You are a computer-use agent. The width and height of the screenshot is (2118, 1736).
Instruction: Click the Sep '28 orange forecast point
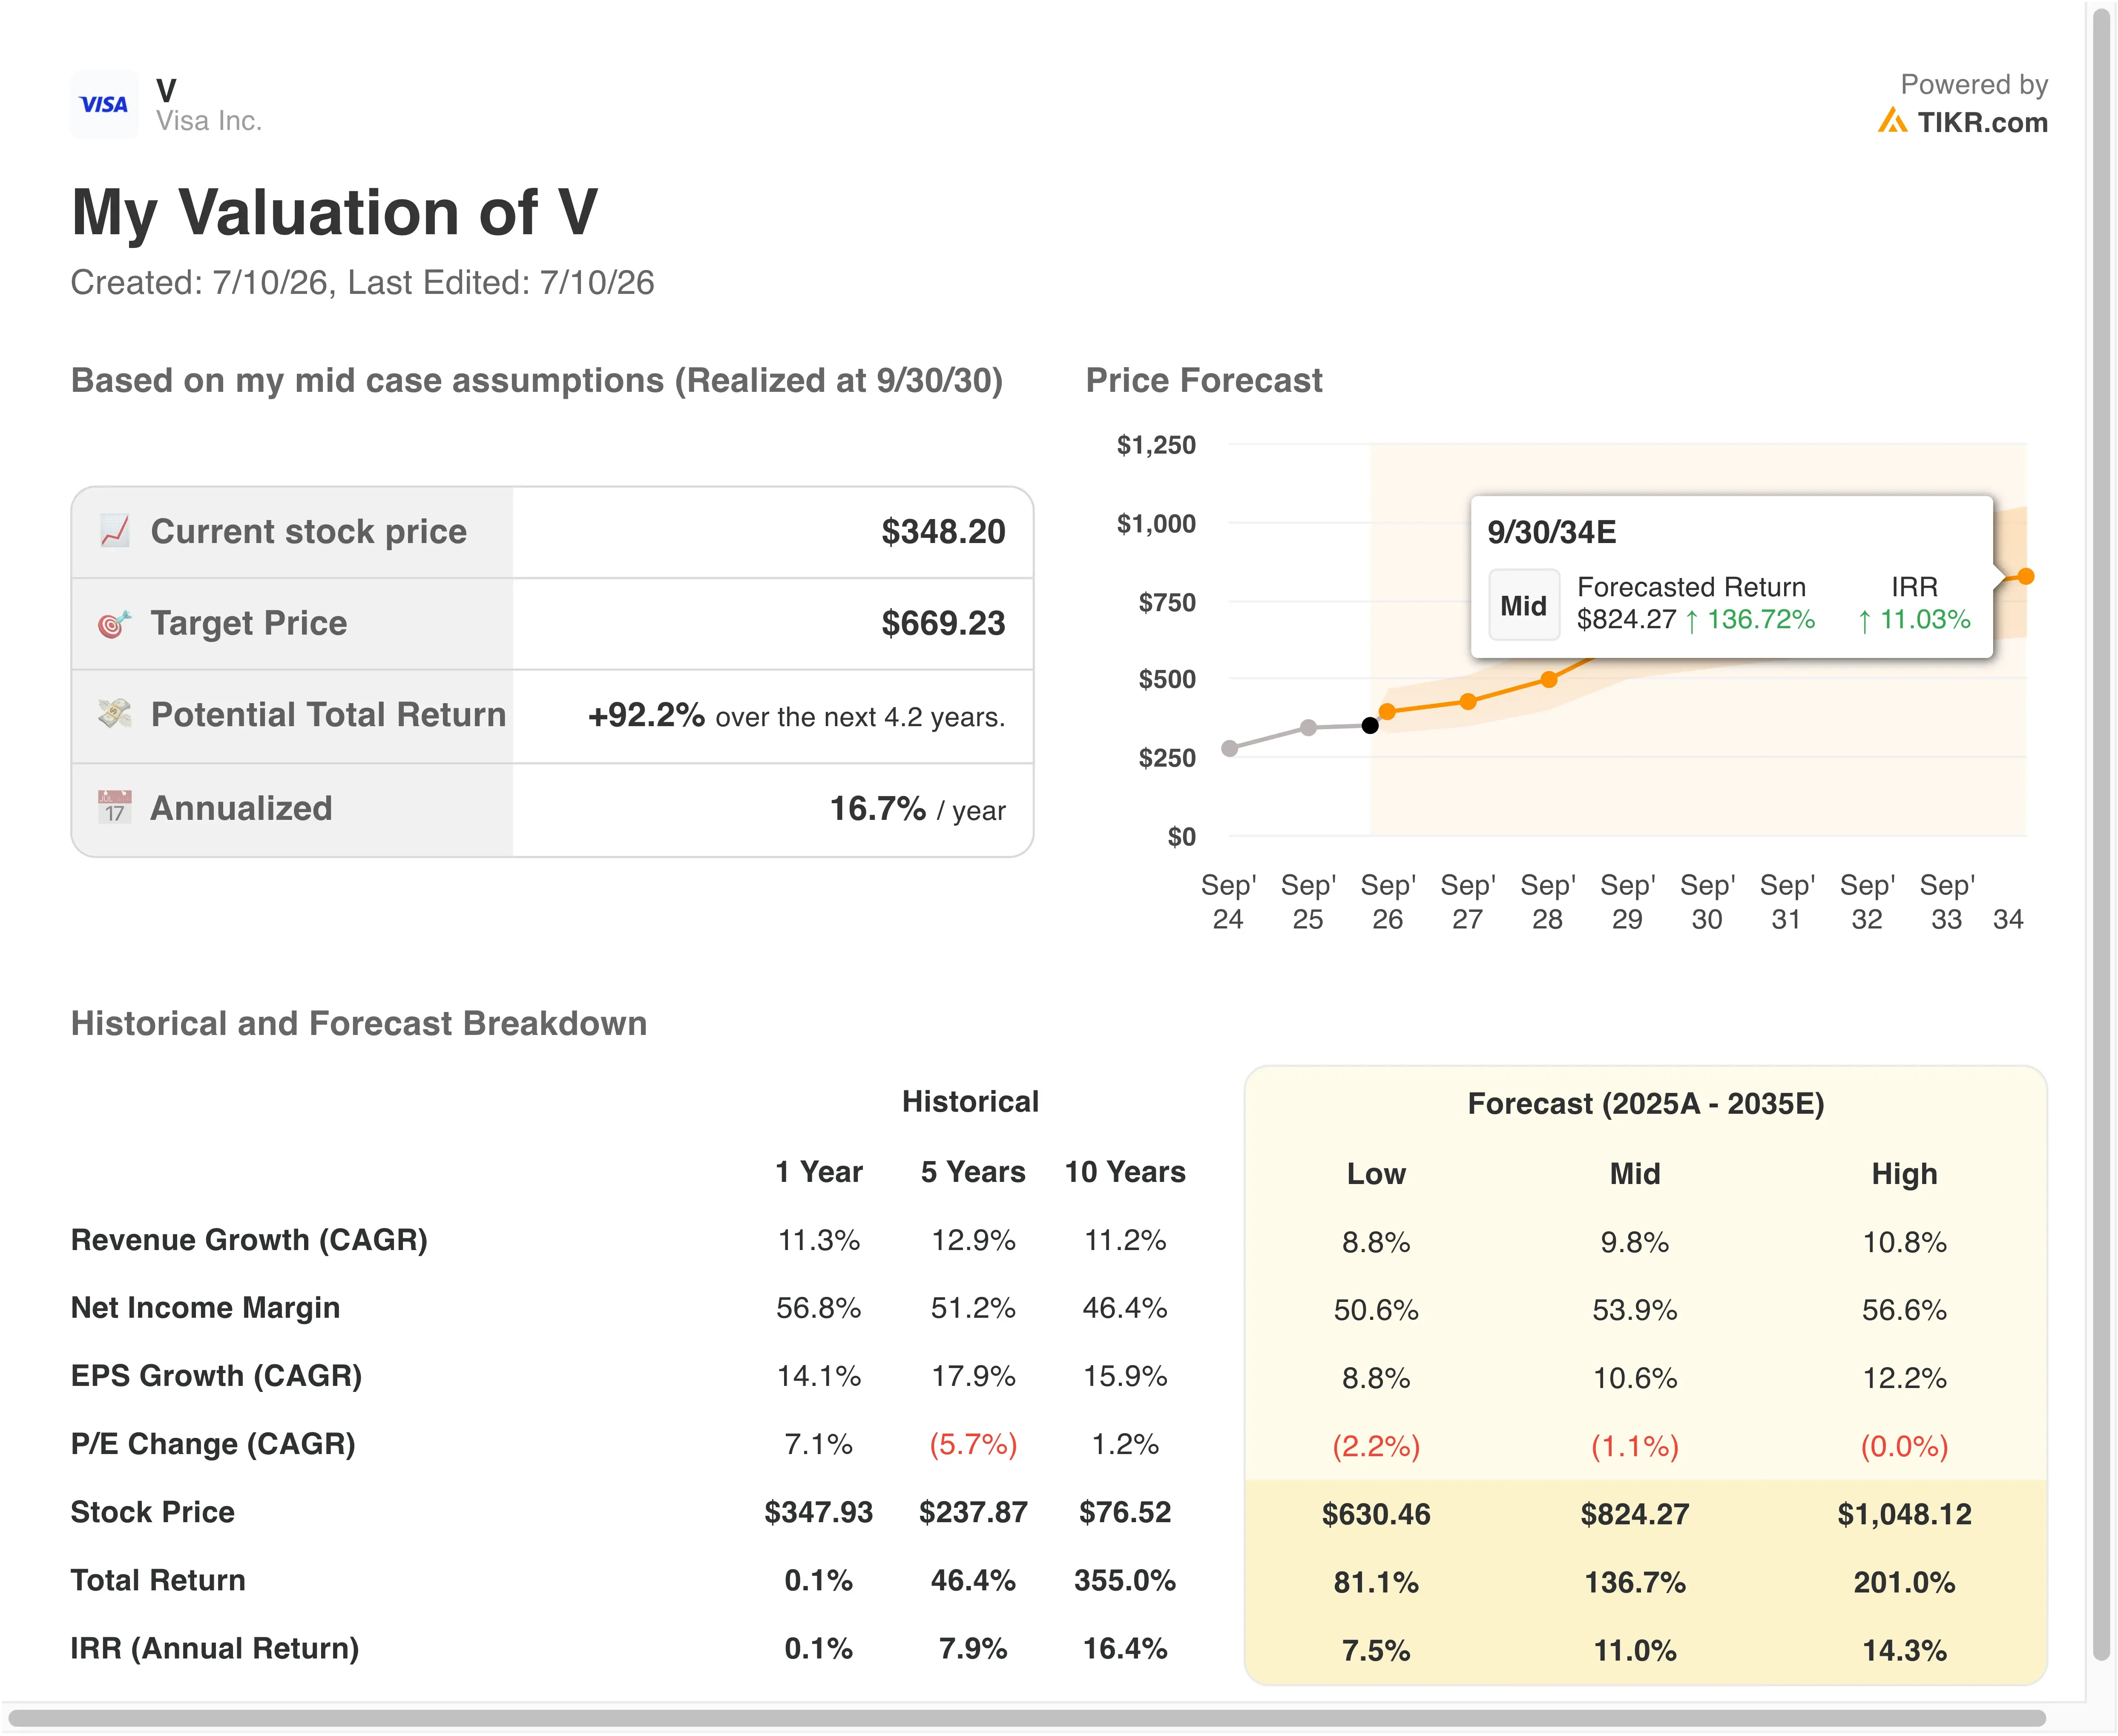click(x=1548, y=679)
